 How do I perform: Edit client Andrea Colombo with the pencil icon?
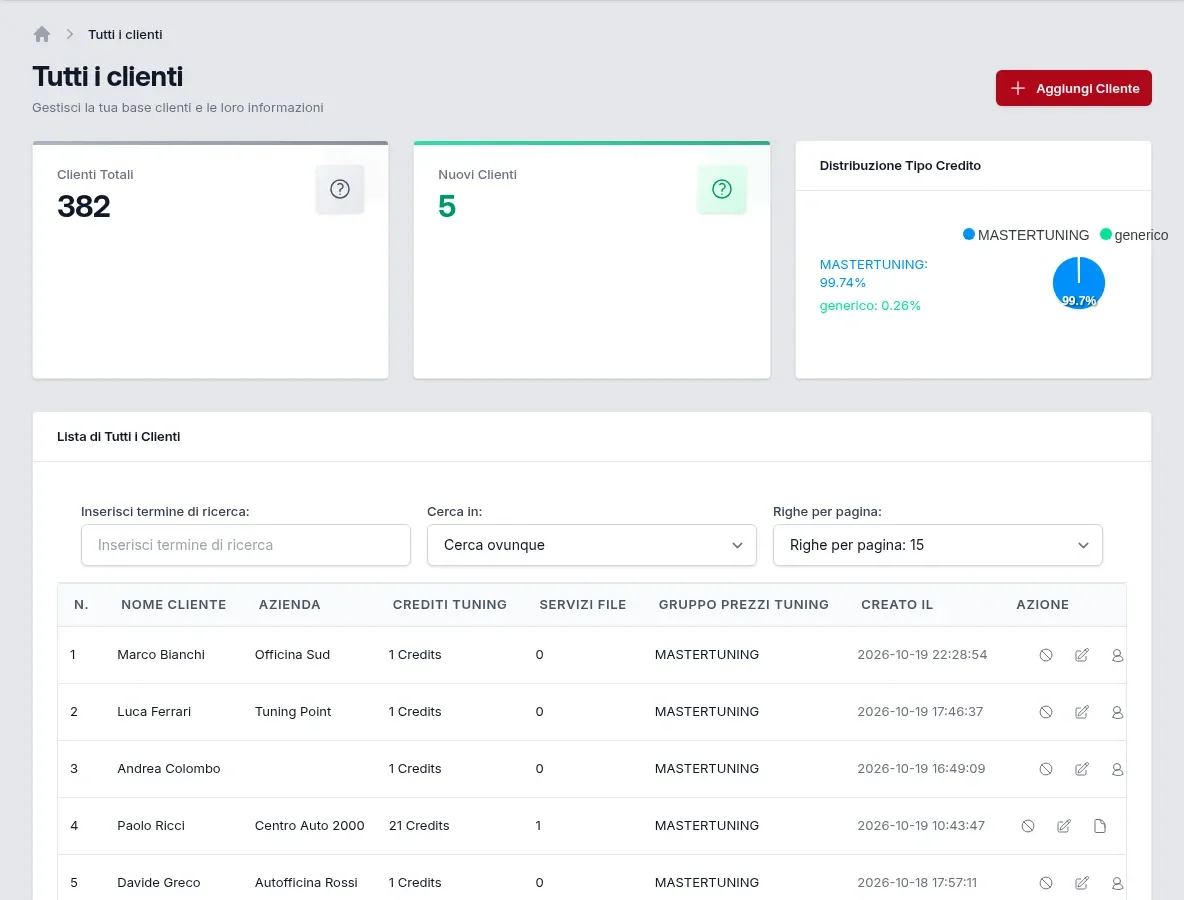(1082, 769)
